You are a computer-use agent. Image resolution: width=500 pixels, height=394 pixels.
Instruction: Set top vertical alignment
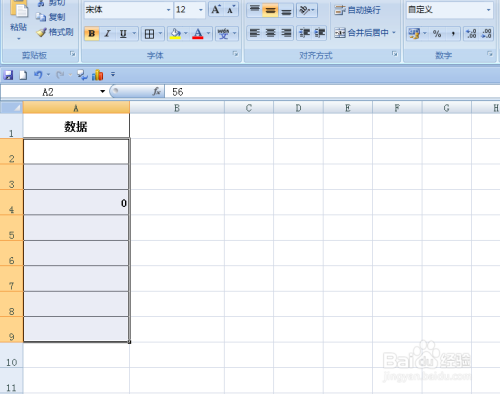(255, 10)
